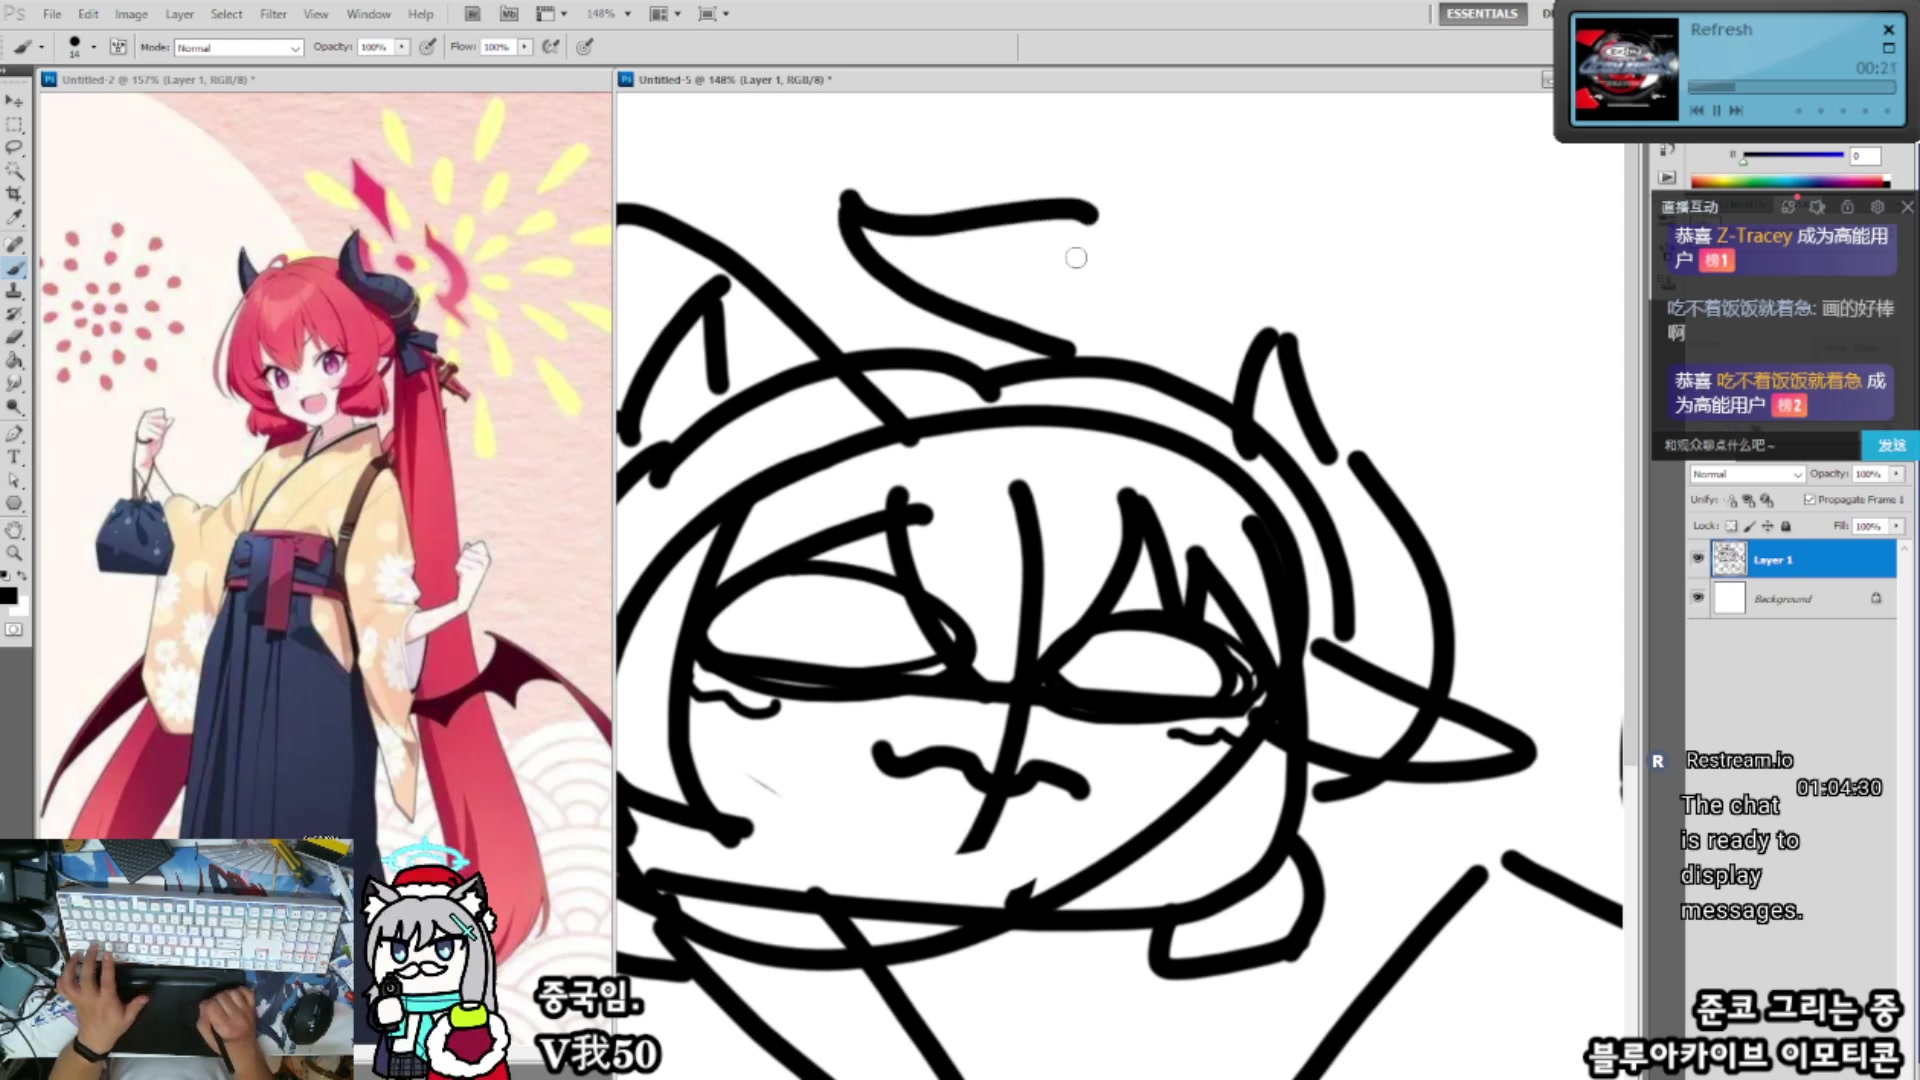Screen dimensions: 1920x1080
Task: Hide the Background layer eye icon
Action: click(x=1698, y=598)
